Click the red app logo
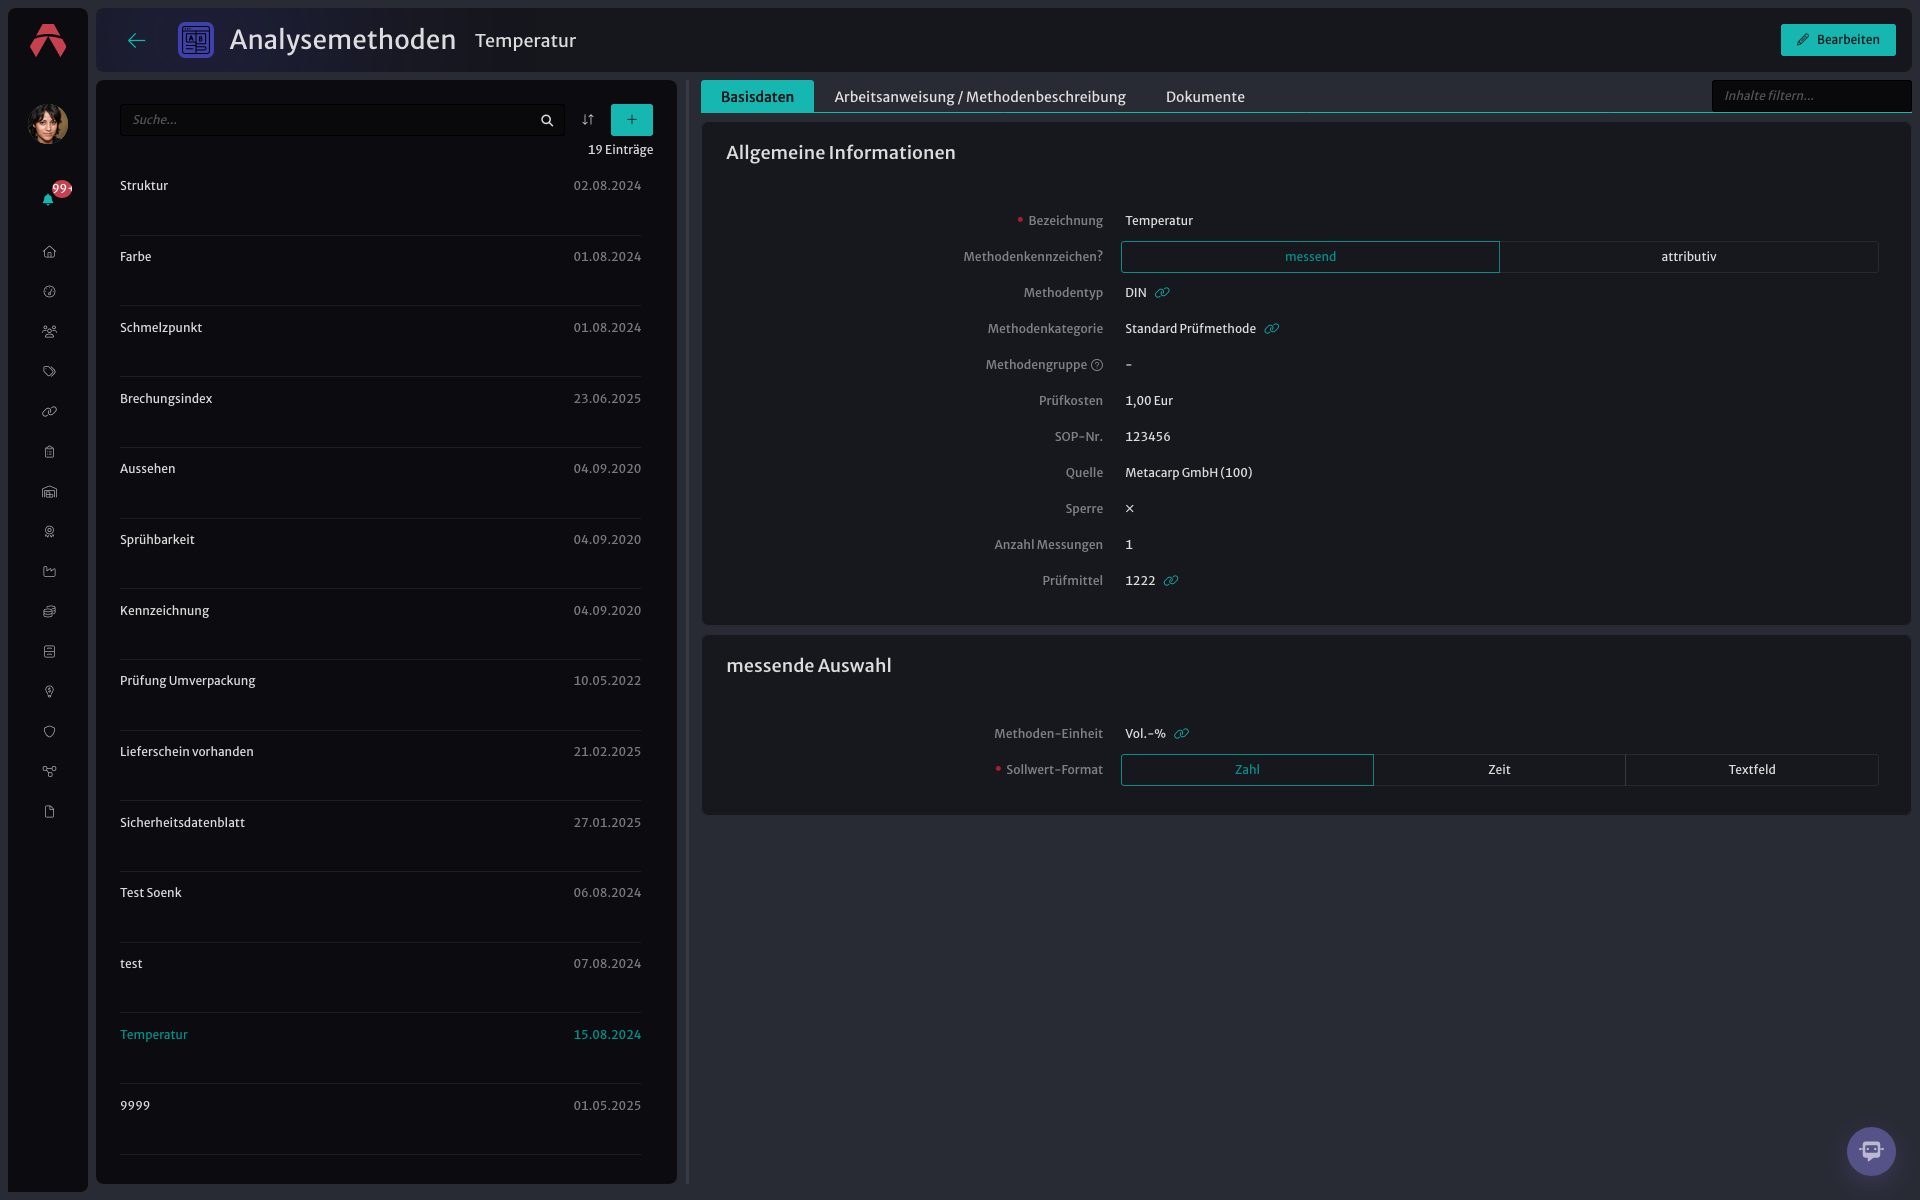 pos(48,41)
